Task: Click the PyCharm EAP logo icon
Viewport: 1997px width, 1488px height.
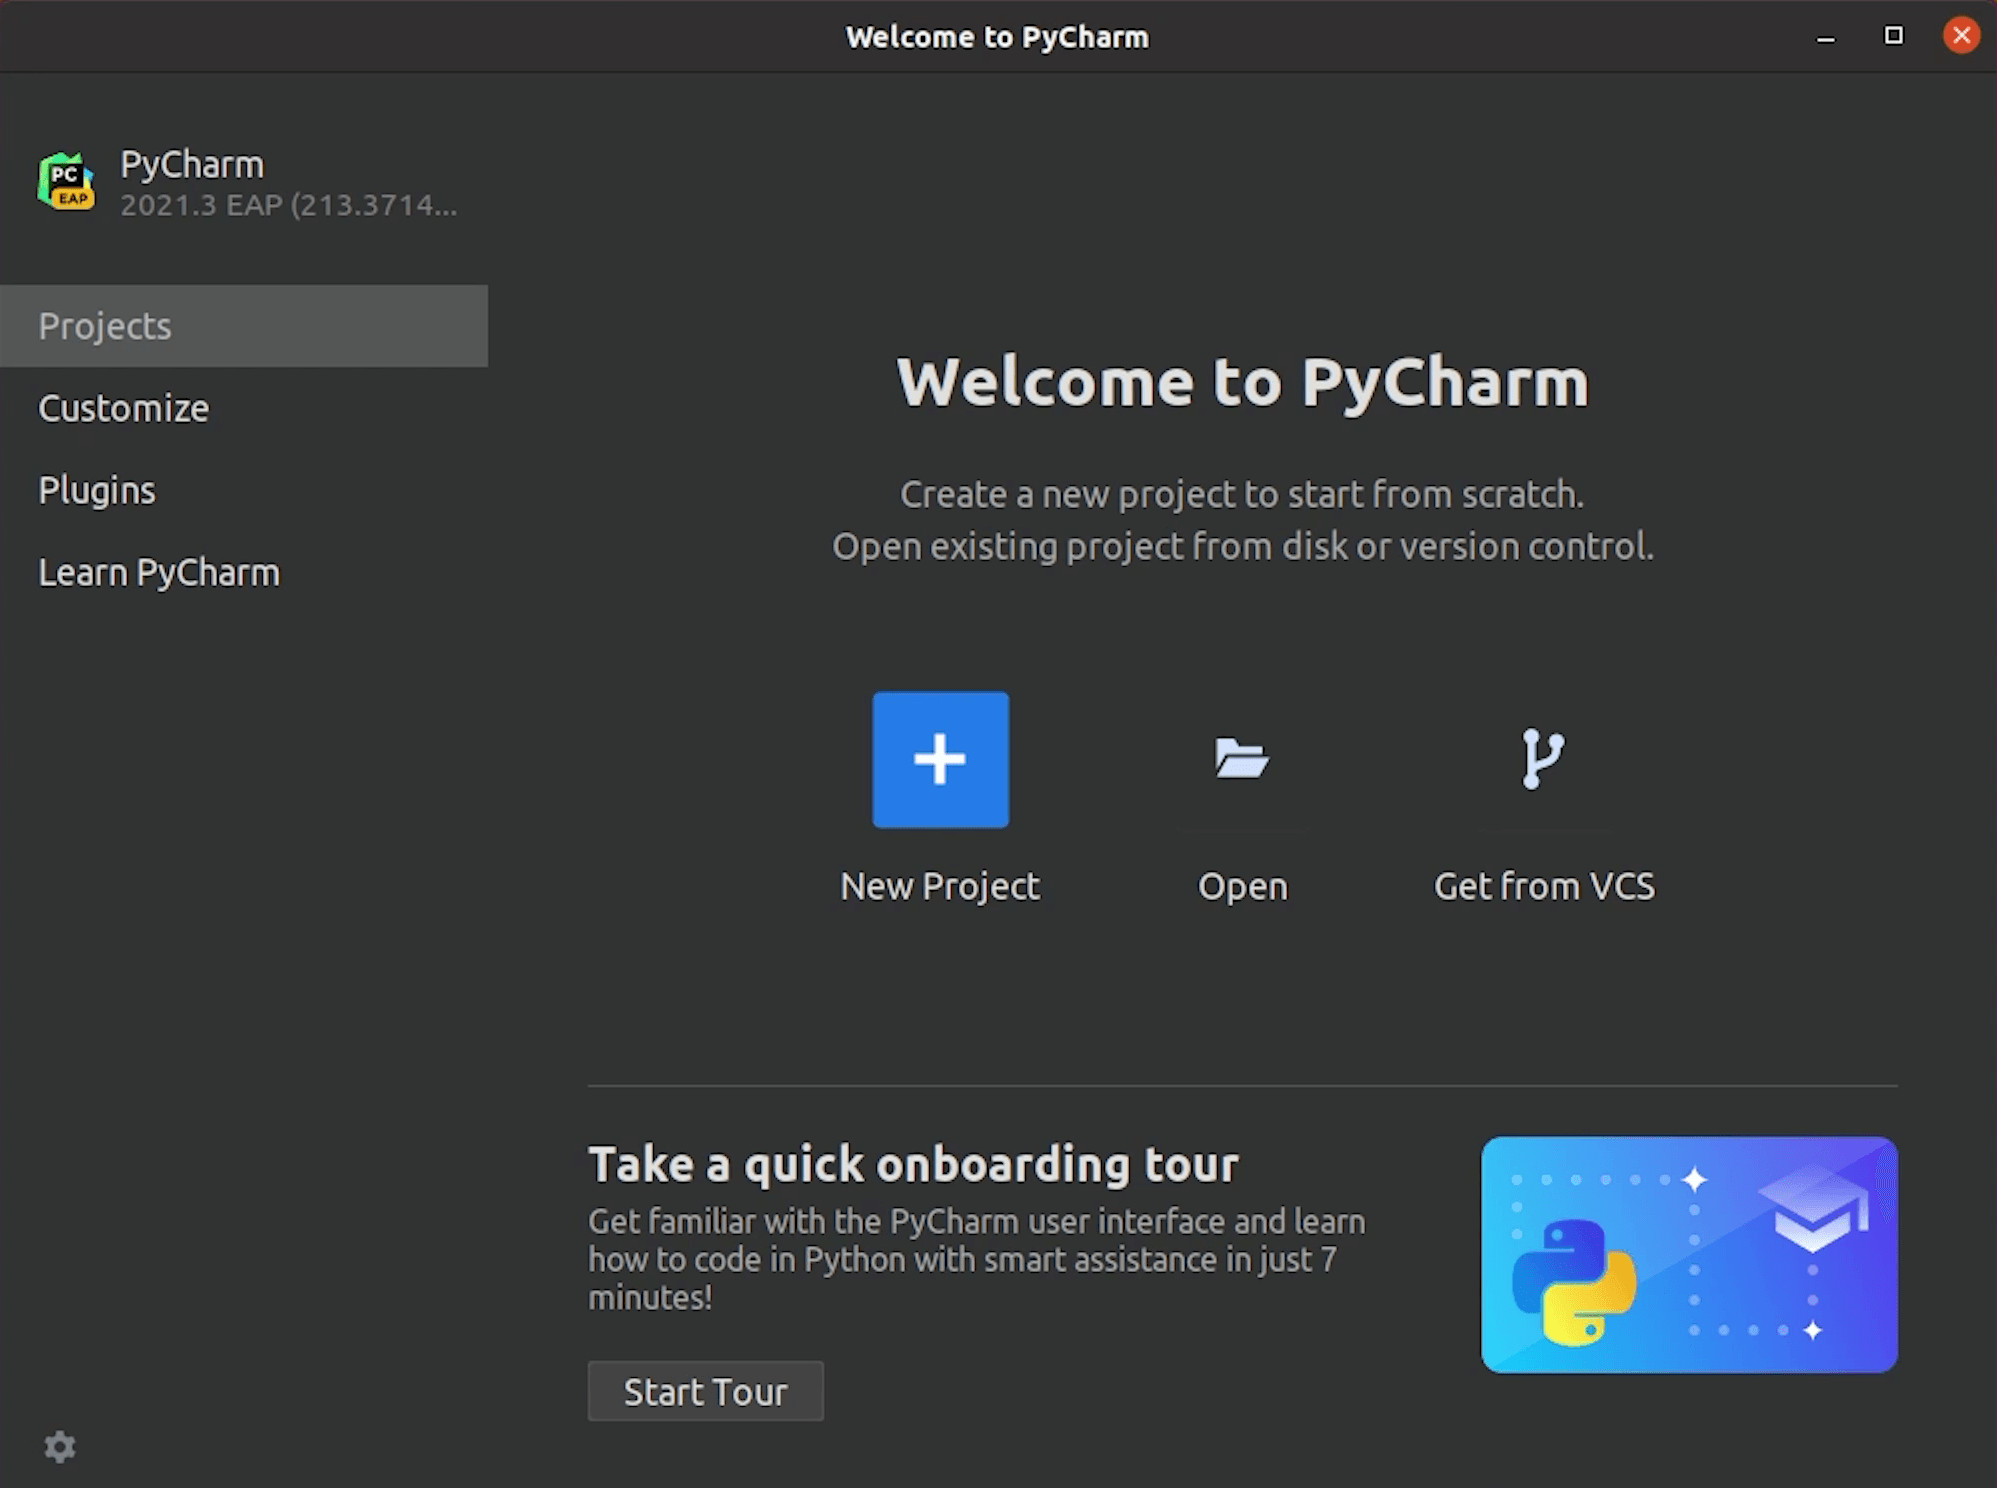Action: pos(66,182)
